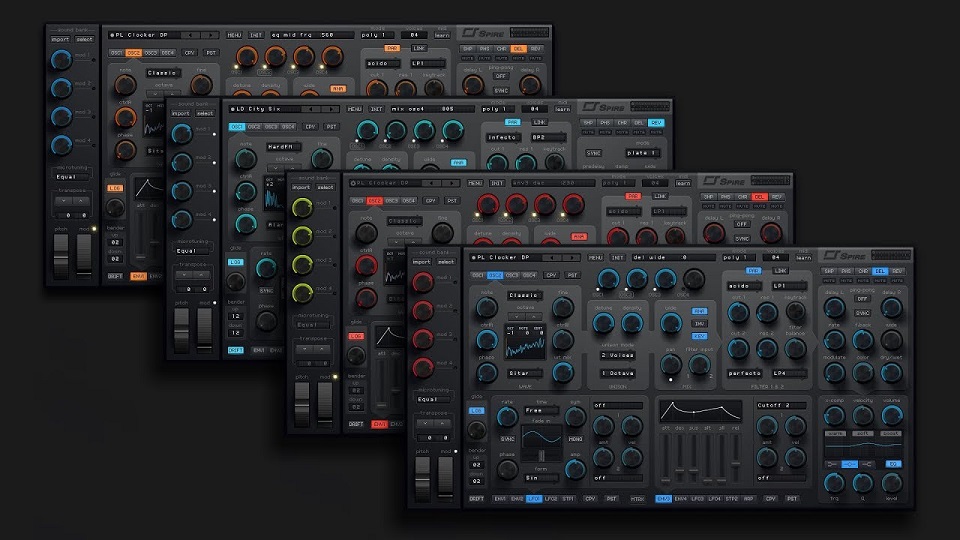This screenshot has width=960, height=540.
Task: Click transpose down arrow in front blue window
Action: 426,423
